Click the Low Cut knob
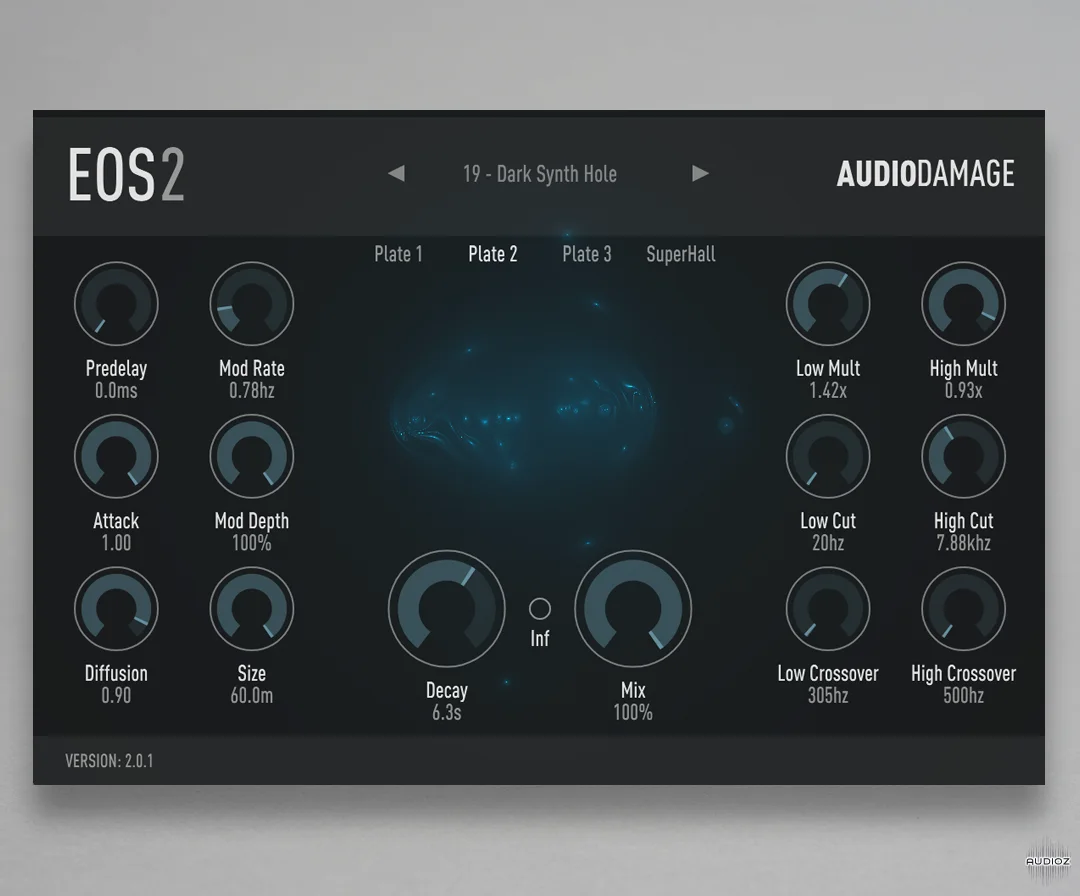1080x896 pixels. [x=828, y=457]
